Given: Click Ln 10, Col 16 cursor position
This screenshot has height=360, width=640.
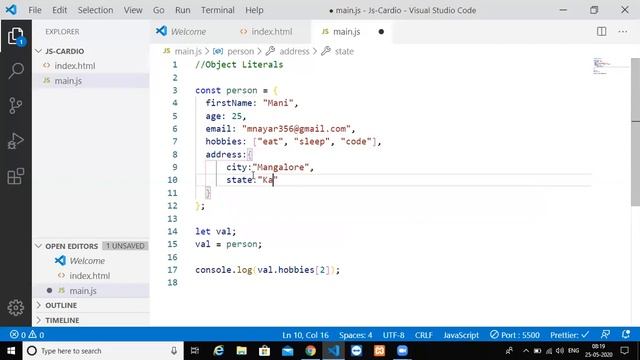Looking at the screenshot, I should pos(305,335).
